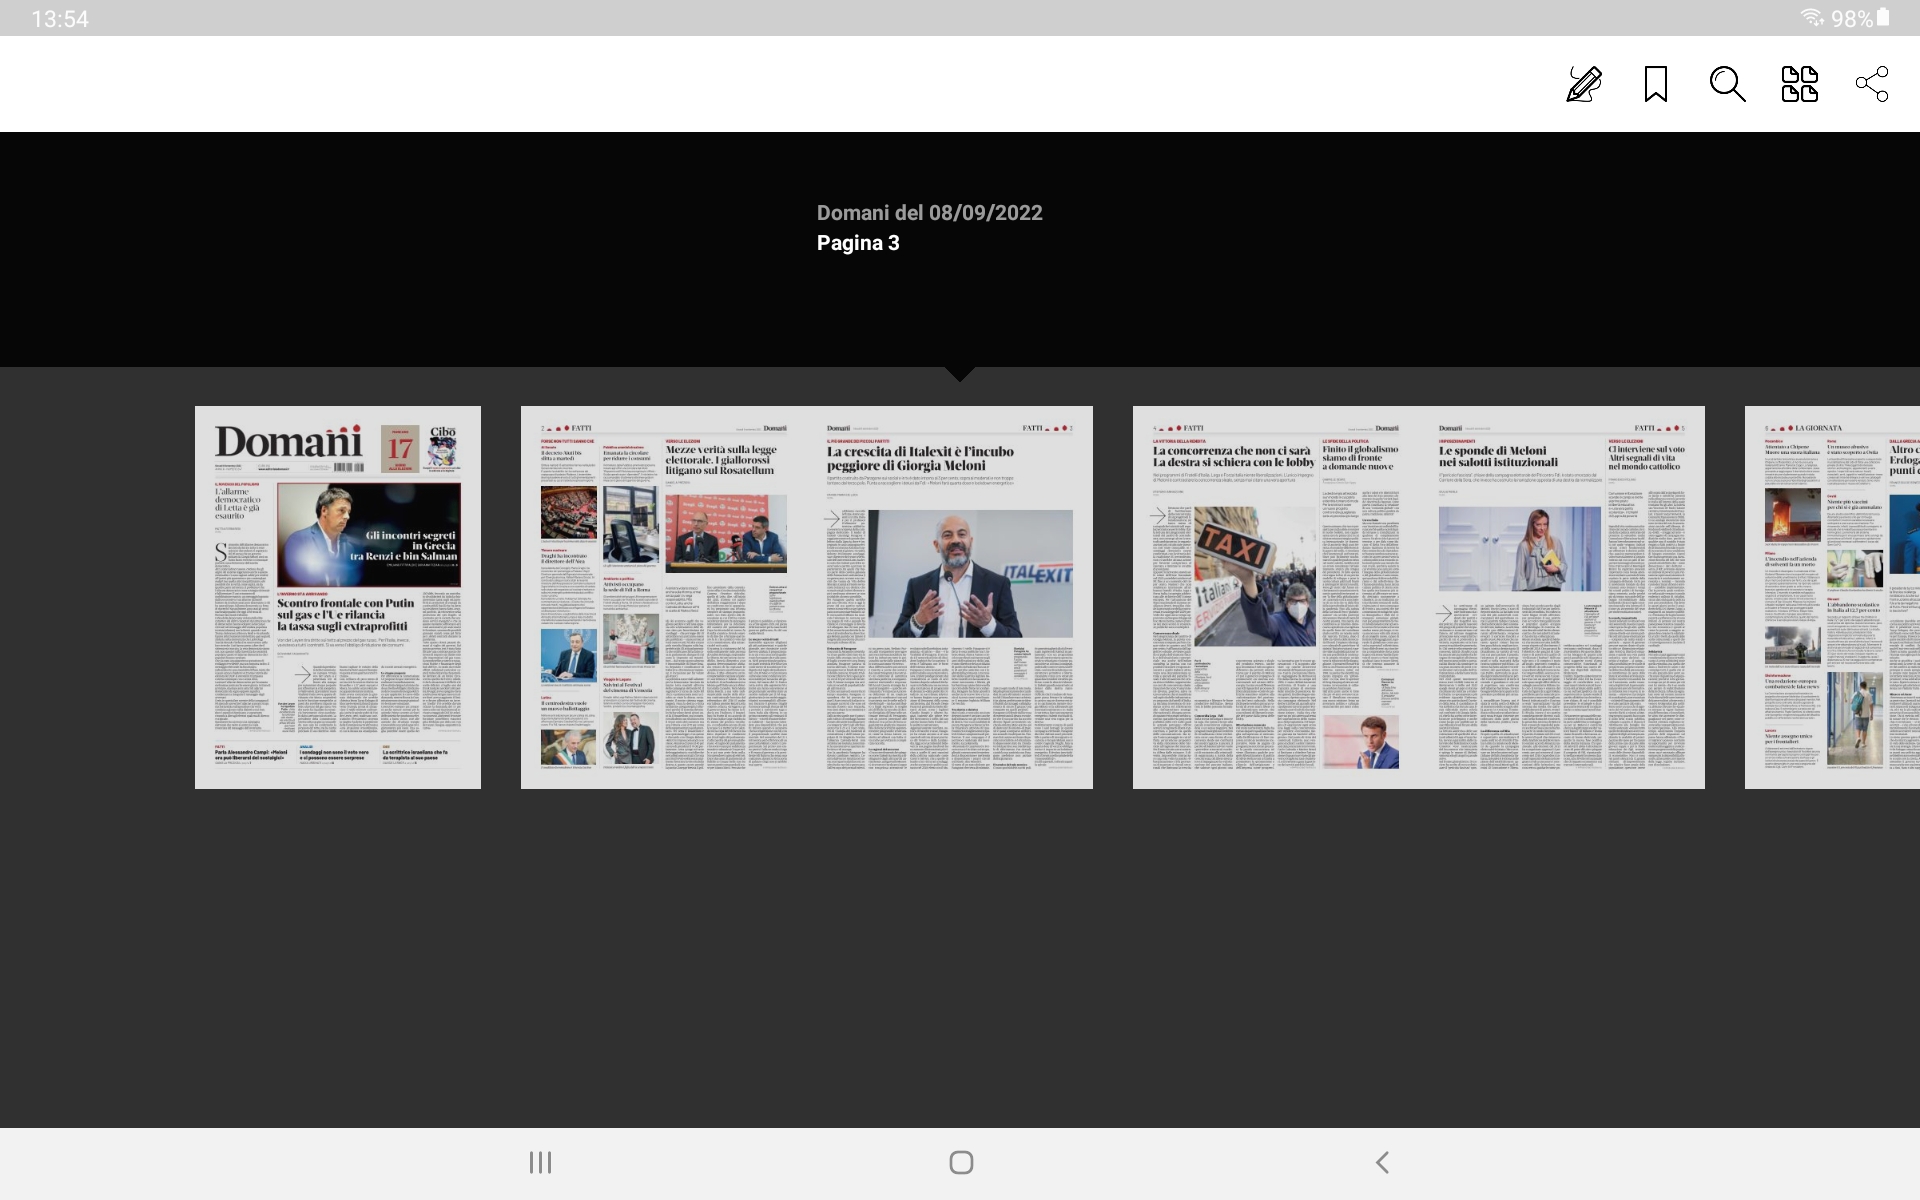This screenshot has width=1920, height=1200.
Task: Open the Mezze verità sulla legge page thumbnail
Action: pos(664,597)
